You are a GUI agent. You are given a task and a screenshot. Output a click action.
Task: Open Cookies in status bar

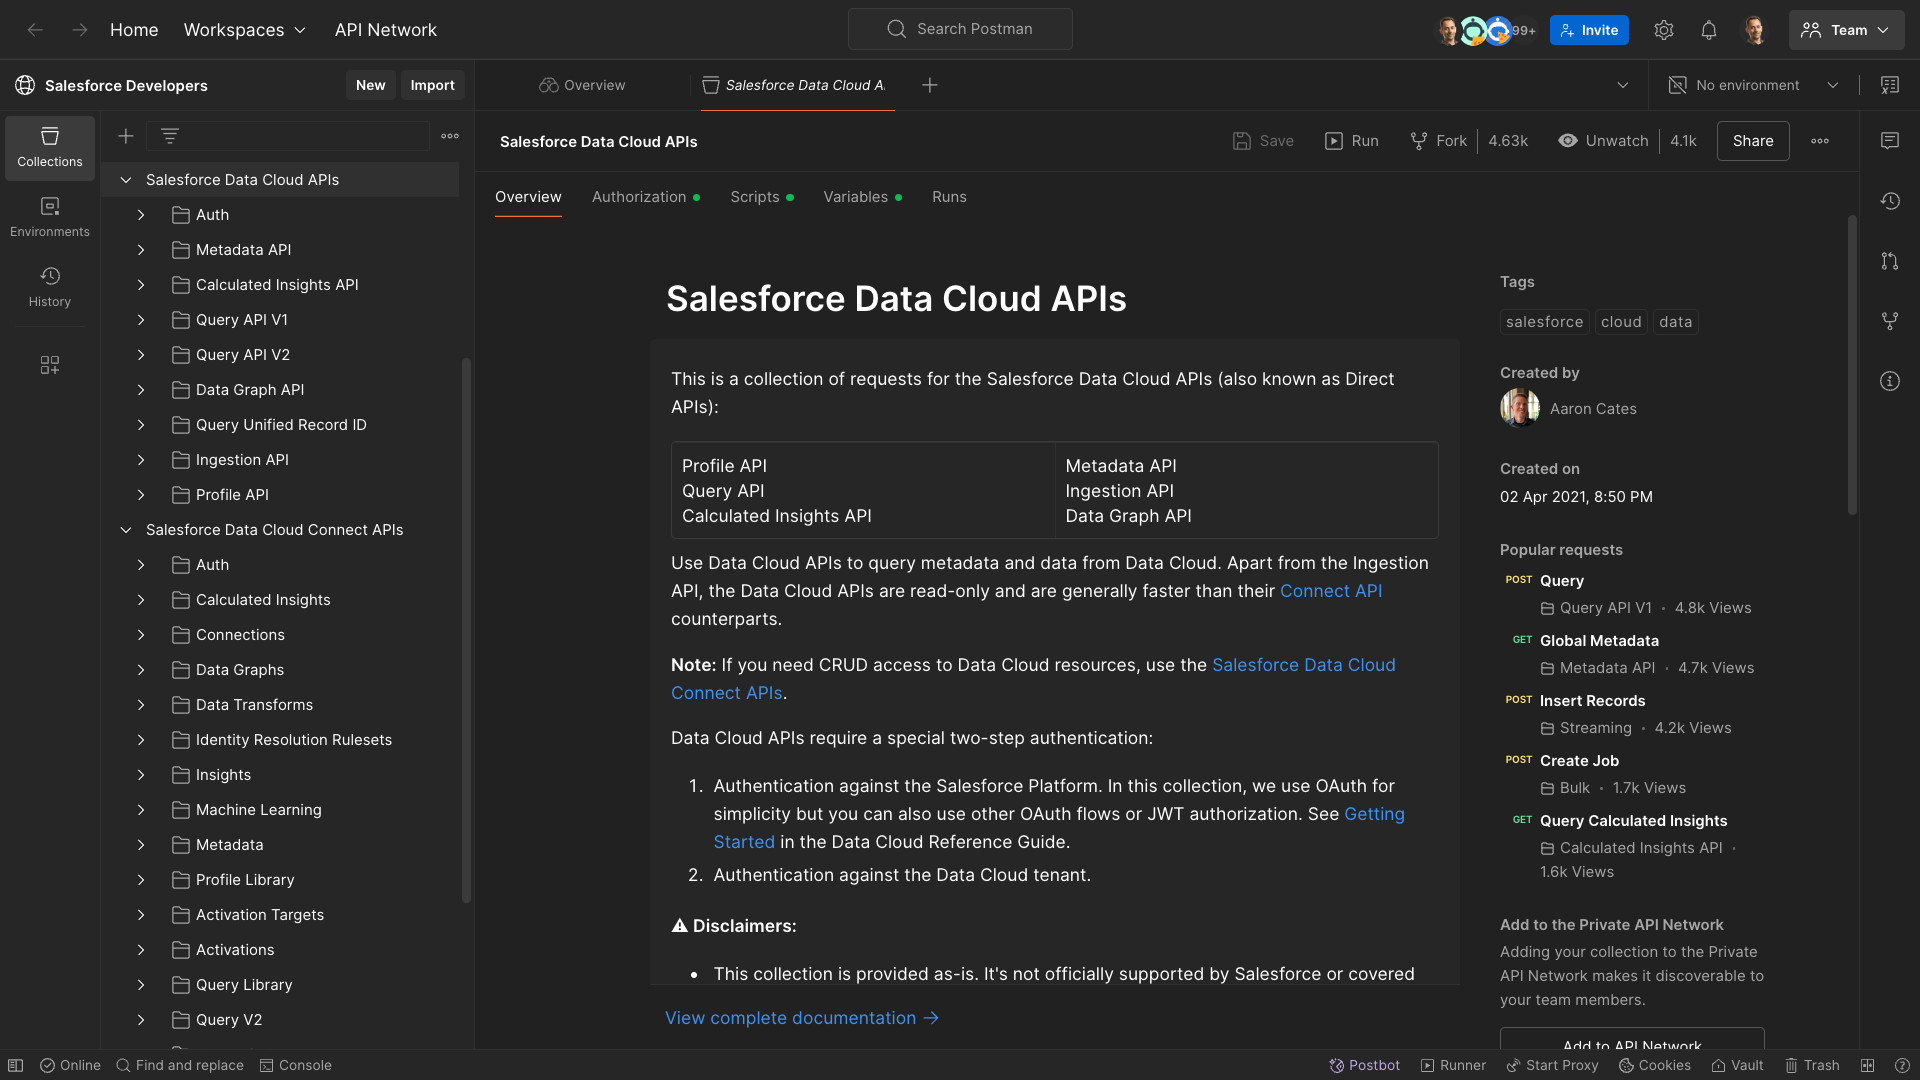tap(1655, 1065)
